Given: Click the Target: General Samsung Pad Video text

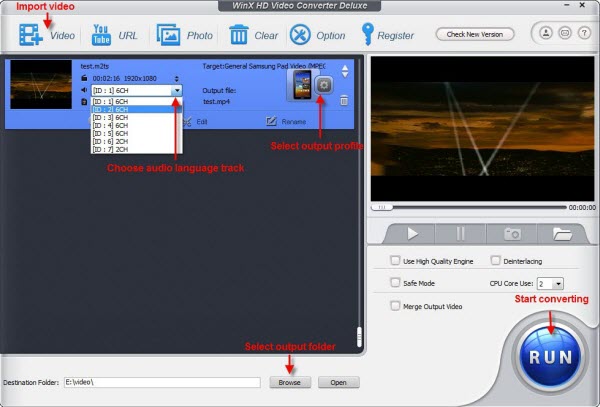Looking at the screenshot, I should pyautogui.click(x=264, y=66).
